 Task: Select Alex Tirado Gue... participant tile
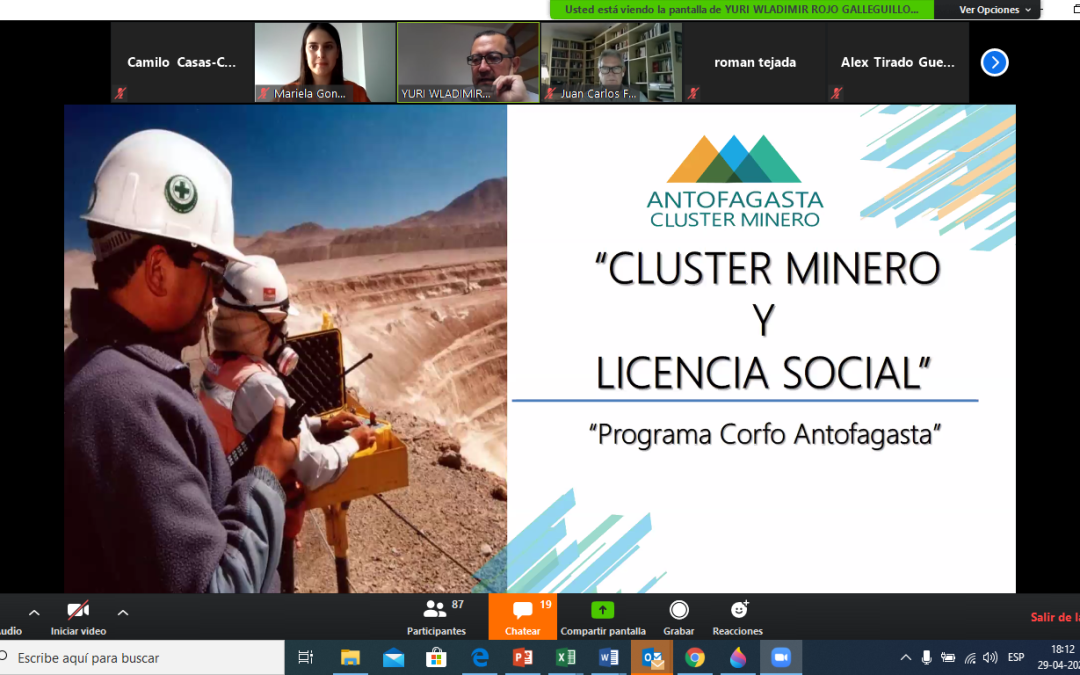coord(898,63)
